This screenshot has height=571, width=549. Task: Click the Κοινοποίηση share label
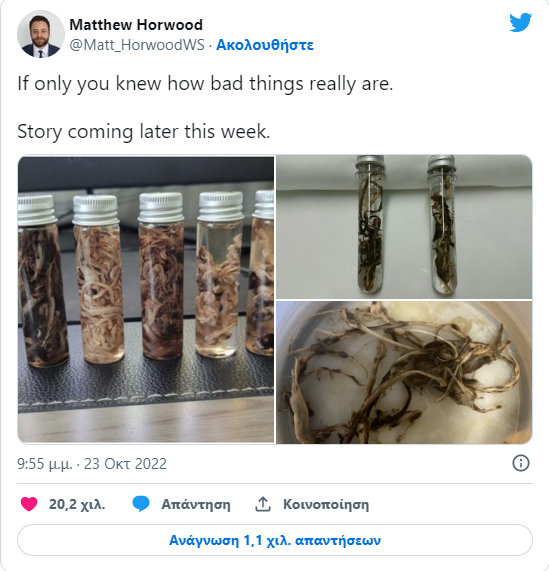click(326, 504)
